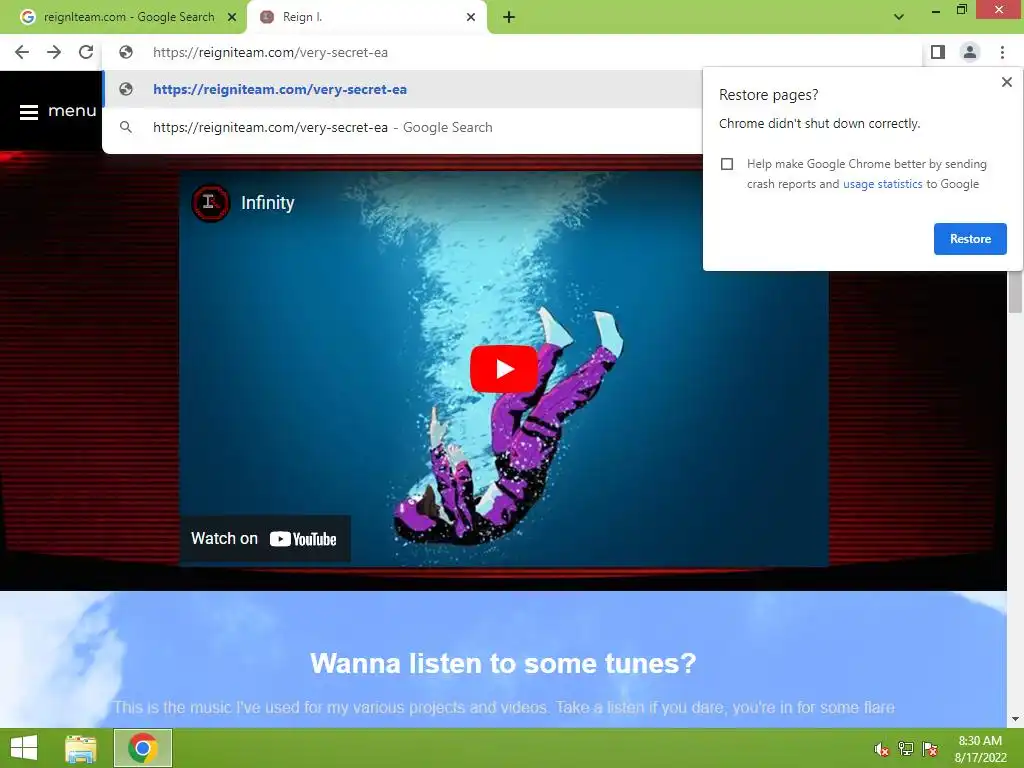
Task: Click Watch on YouTube
Action: coord(264,539)
